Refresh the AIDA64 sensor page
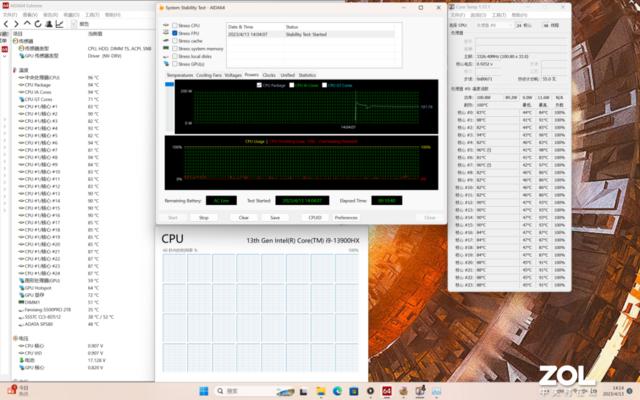 click(38, 24)
